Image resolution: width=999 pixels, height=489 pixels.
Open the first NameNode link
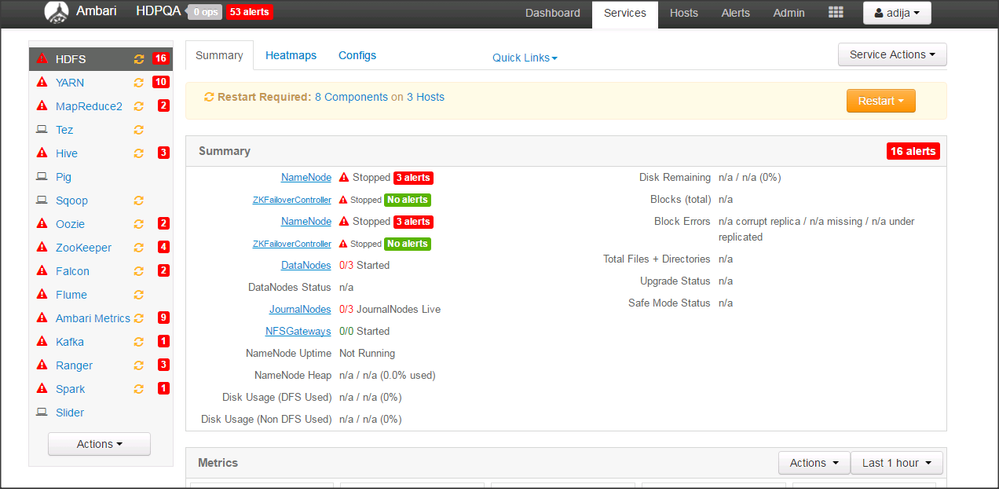[x=306, y=178]
